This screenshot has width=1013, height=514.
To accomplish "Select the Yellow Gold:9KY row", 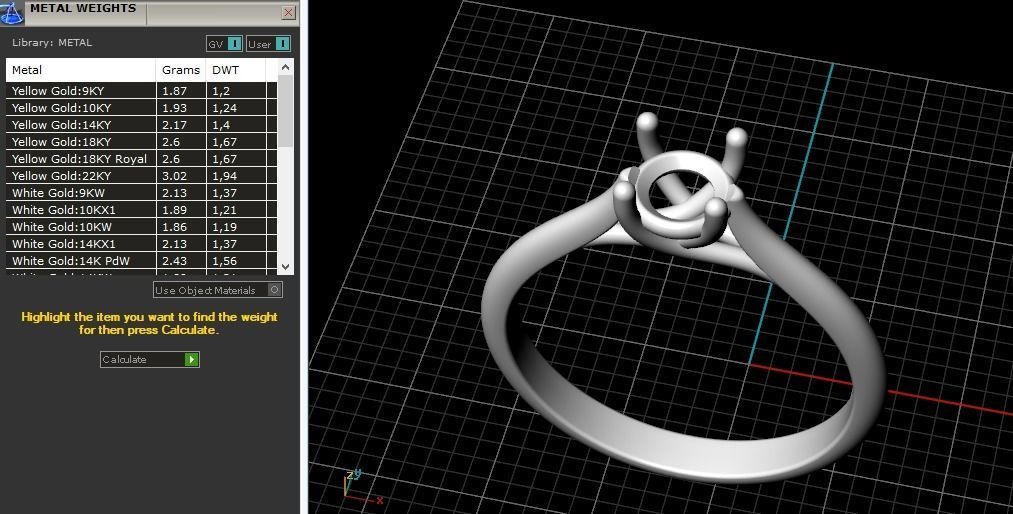I will tap(141, 90).
